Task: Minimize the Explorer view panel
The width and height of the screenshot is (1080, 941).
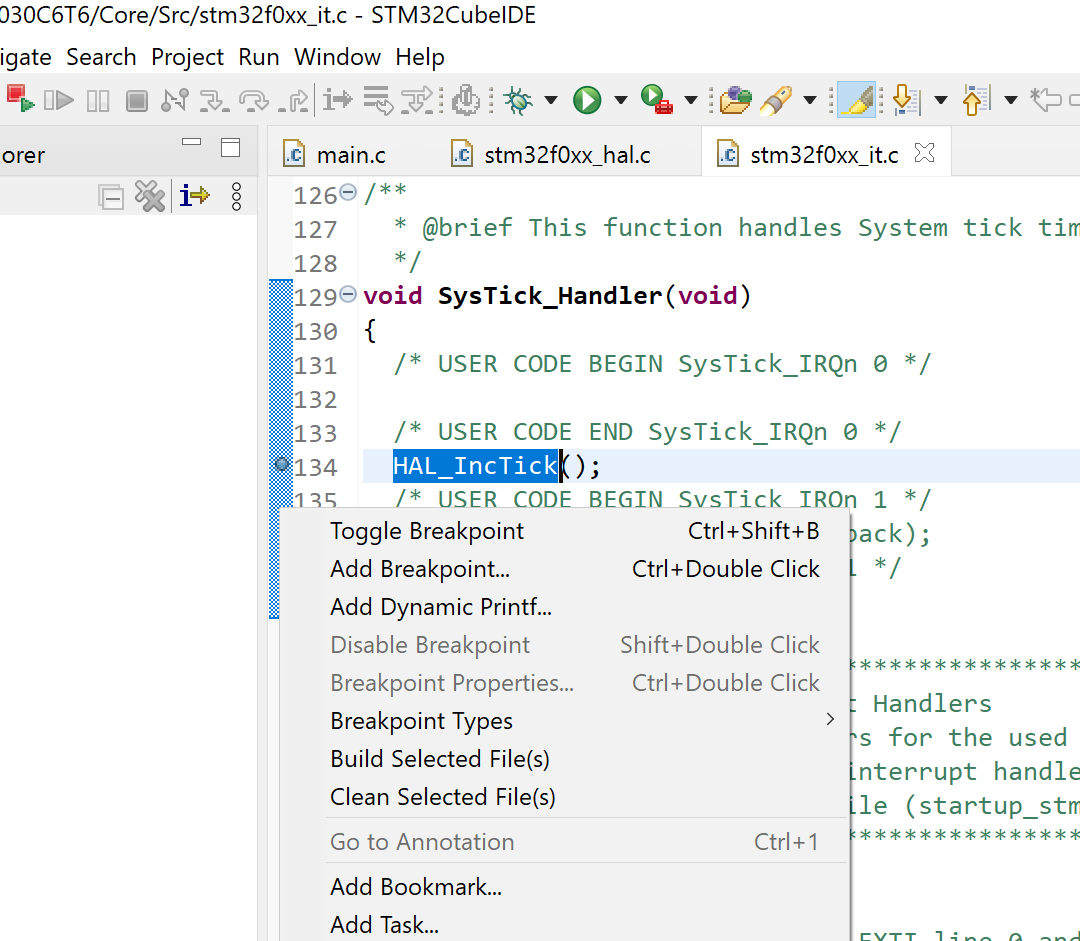Action: 191,142
